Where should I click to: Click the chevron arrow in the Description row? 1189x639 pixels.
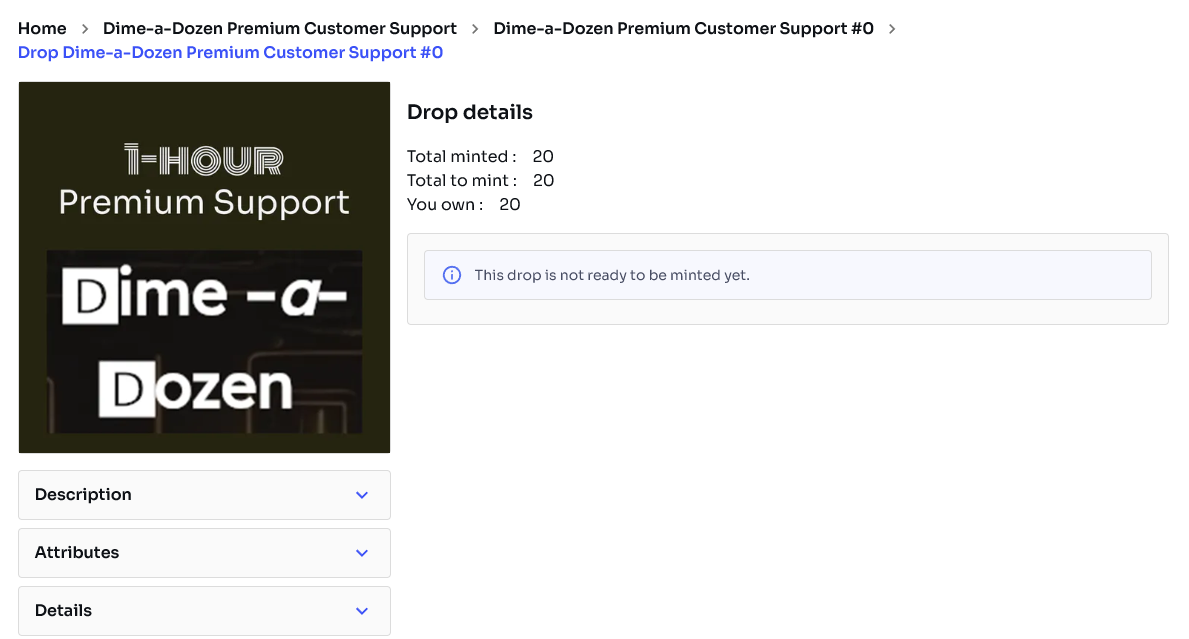click(362, 495)
